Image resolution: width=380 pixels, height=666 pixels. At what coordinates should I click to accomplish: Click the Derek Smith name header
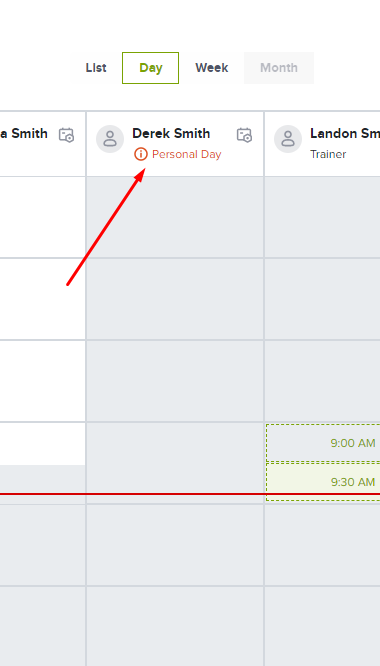click(171, 133)
